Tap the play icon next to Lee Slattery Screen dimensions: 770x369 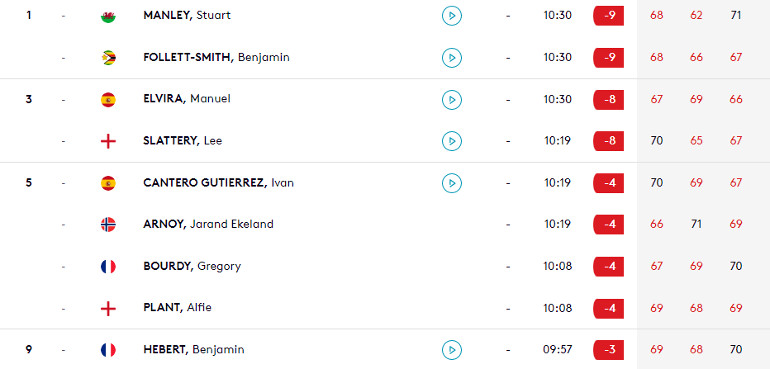[451, 141]
